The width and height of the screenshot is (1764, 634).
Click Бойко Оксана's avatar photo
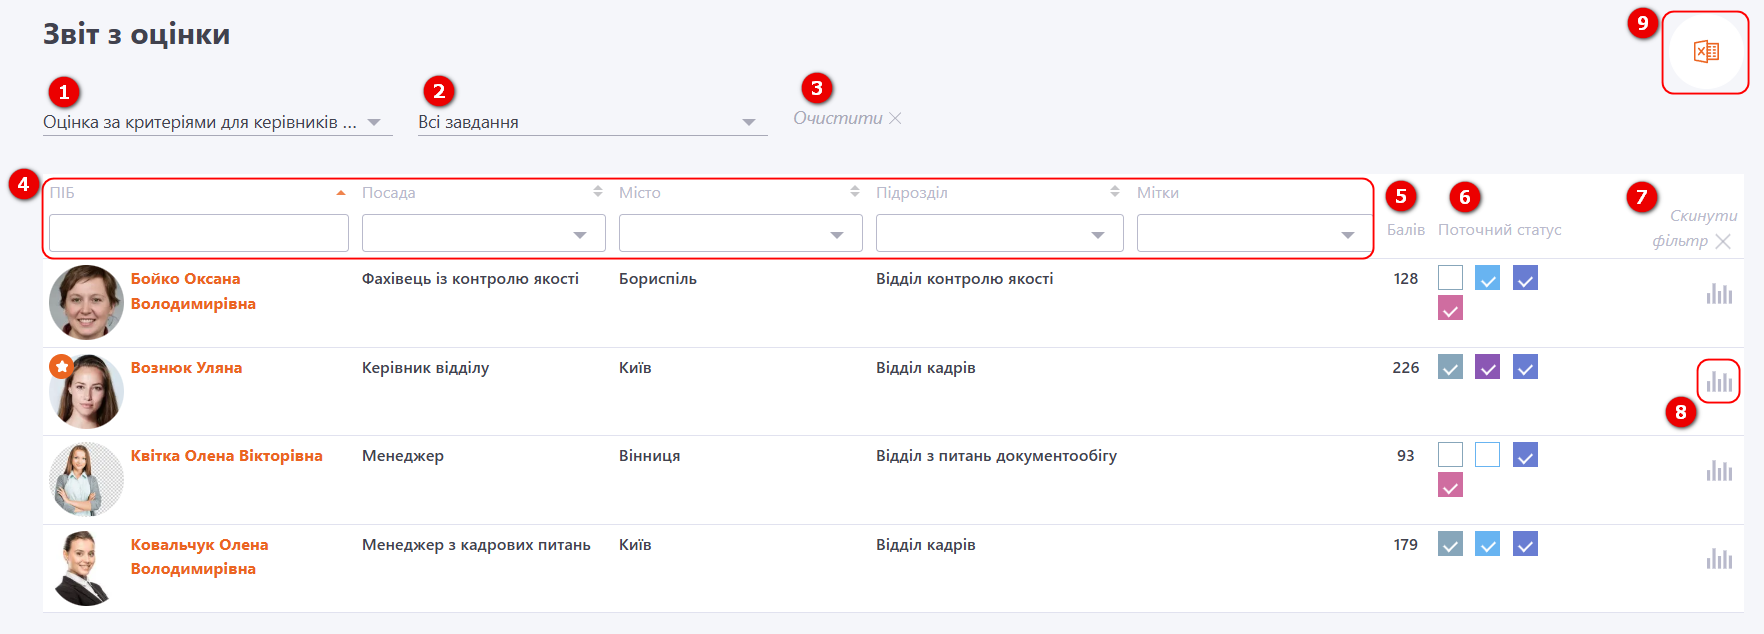(86, 302)
